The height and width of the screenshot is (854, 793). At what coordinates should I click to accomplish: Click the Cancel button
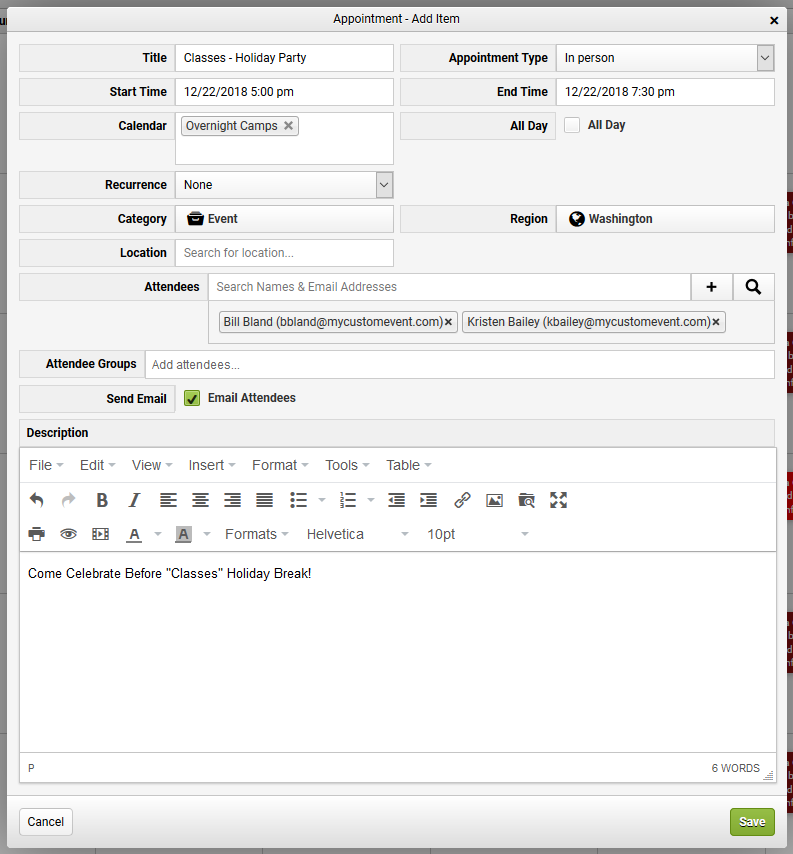click(46, 822)
